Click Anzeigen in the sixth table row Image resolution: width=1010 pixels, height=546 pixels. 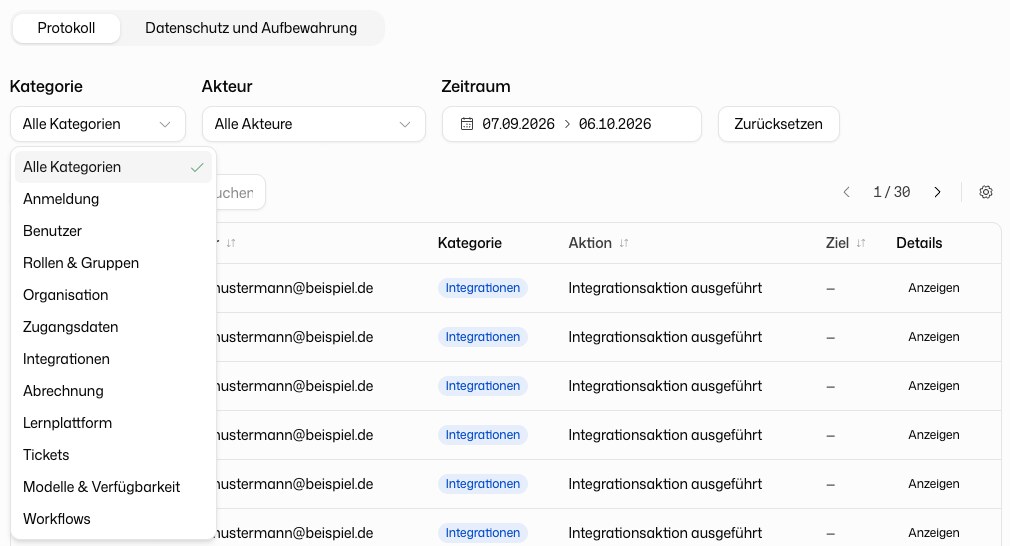pos(933,532)
